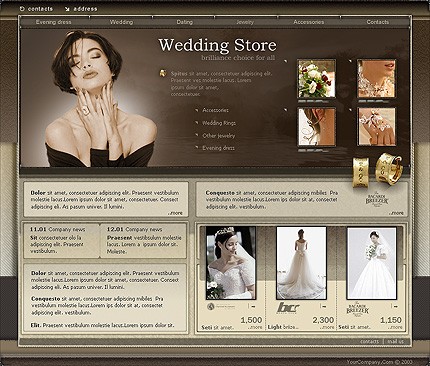Viewport: 430px width, 366px height.
Task: Click .more under the 1,500 dress
Action: click(x=255, y=328)
